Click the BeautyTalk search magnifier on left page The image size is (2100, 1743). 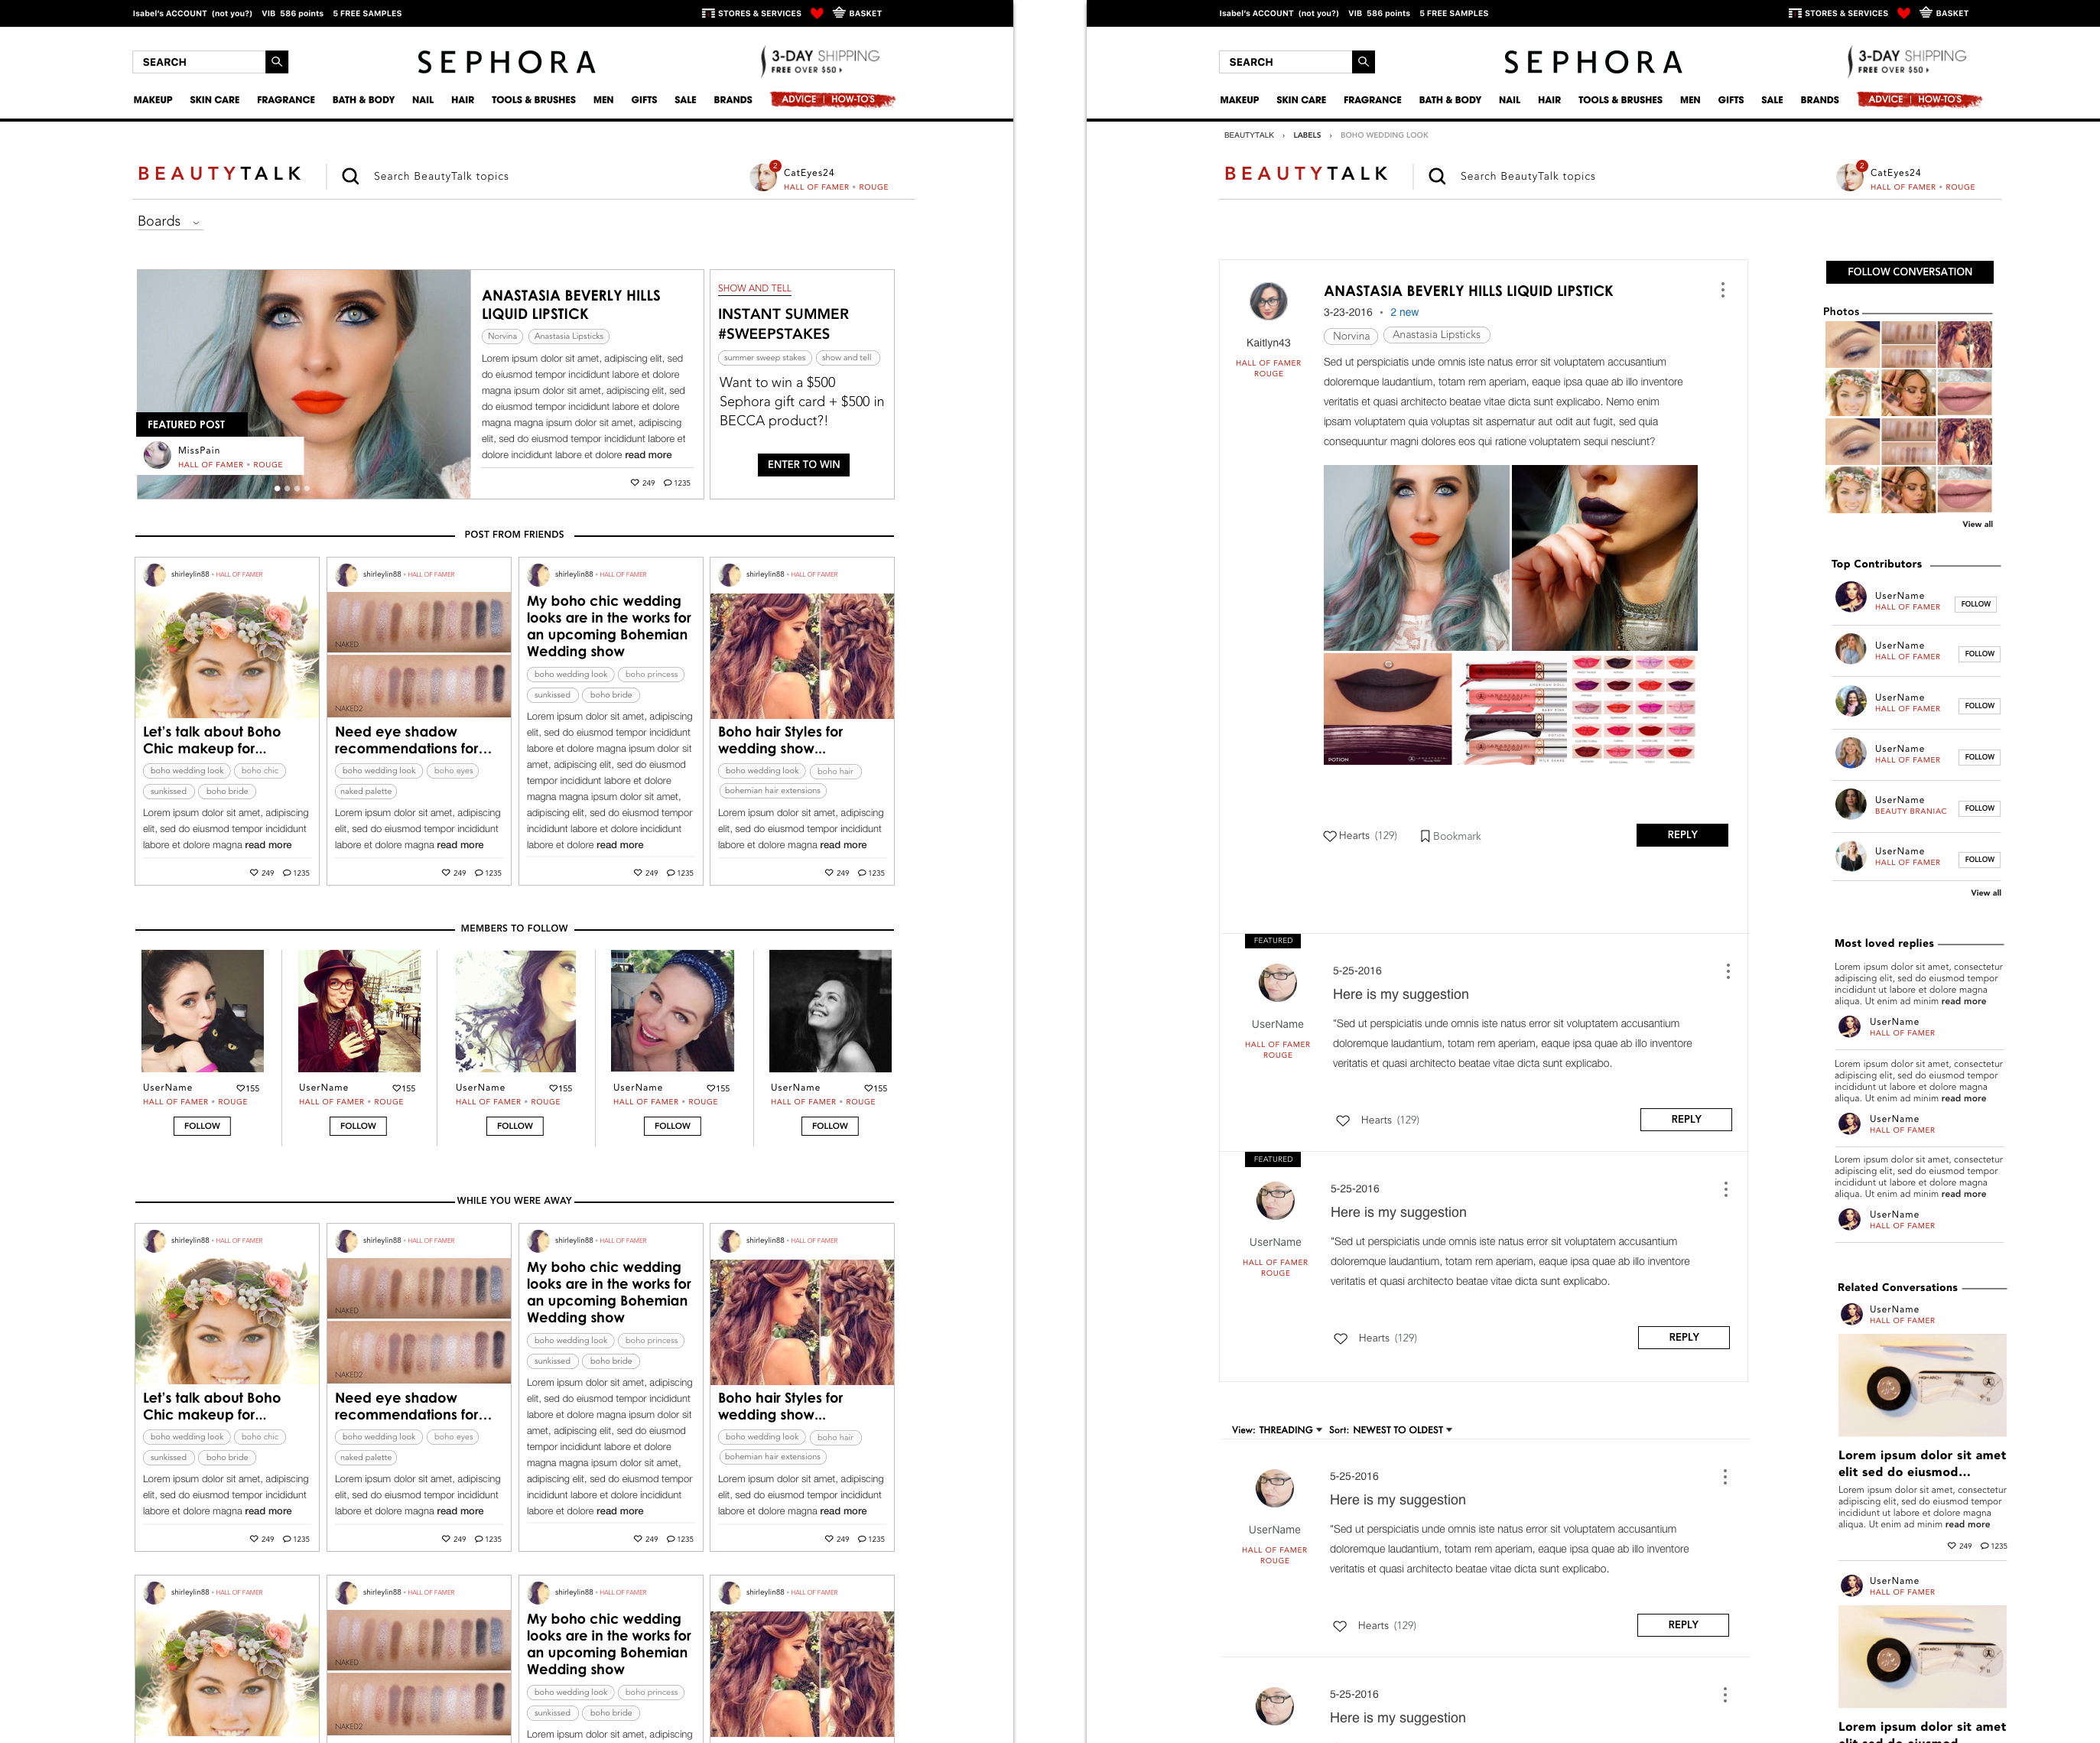[x=350, y=176]
